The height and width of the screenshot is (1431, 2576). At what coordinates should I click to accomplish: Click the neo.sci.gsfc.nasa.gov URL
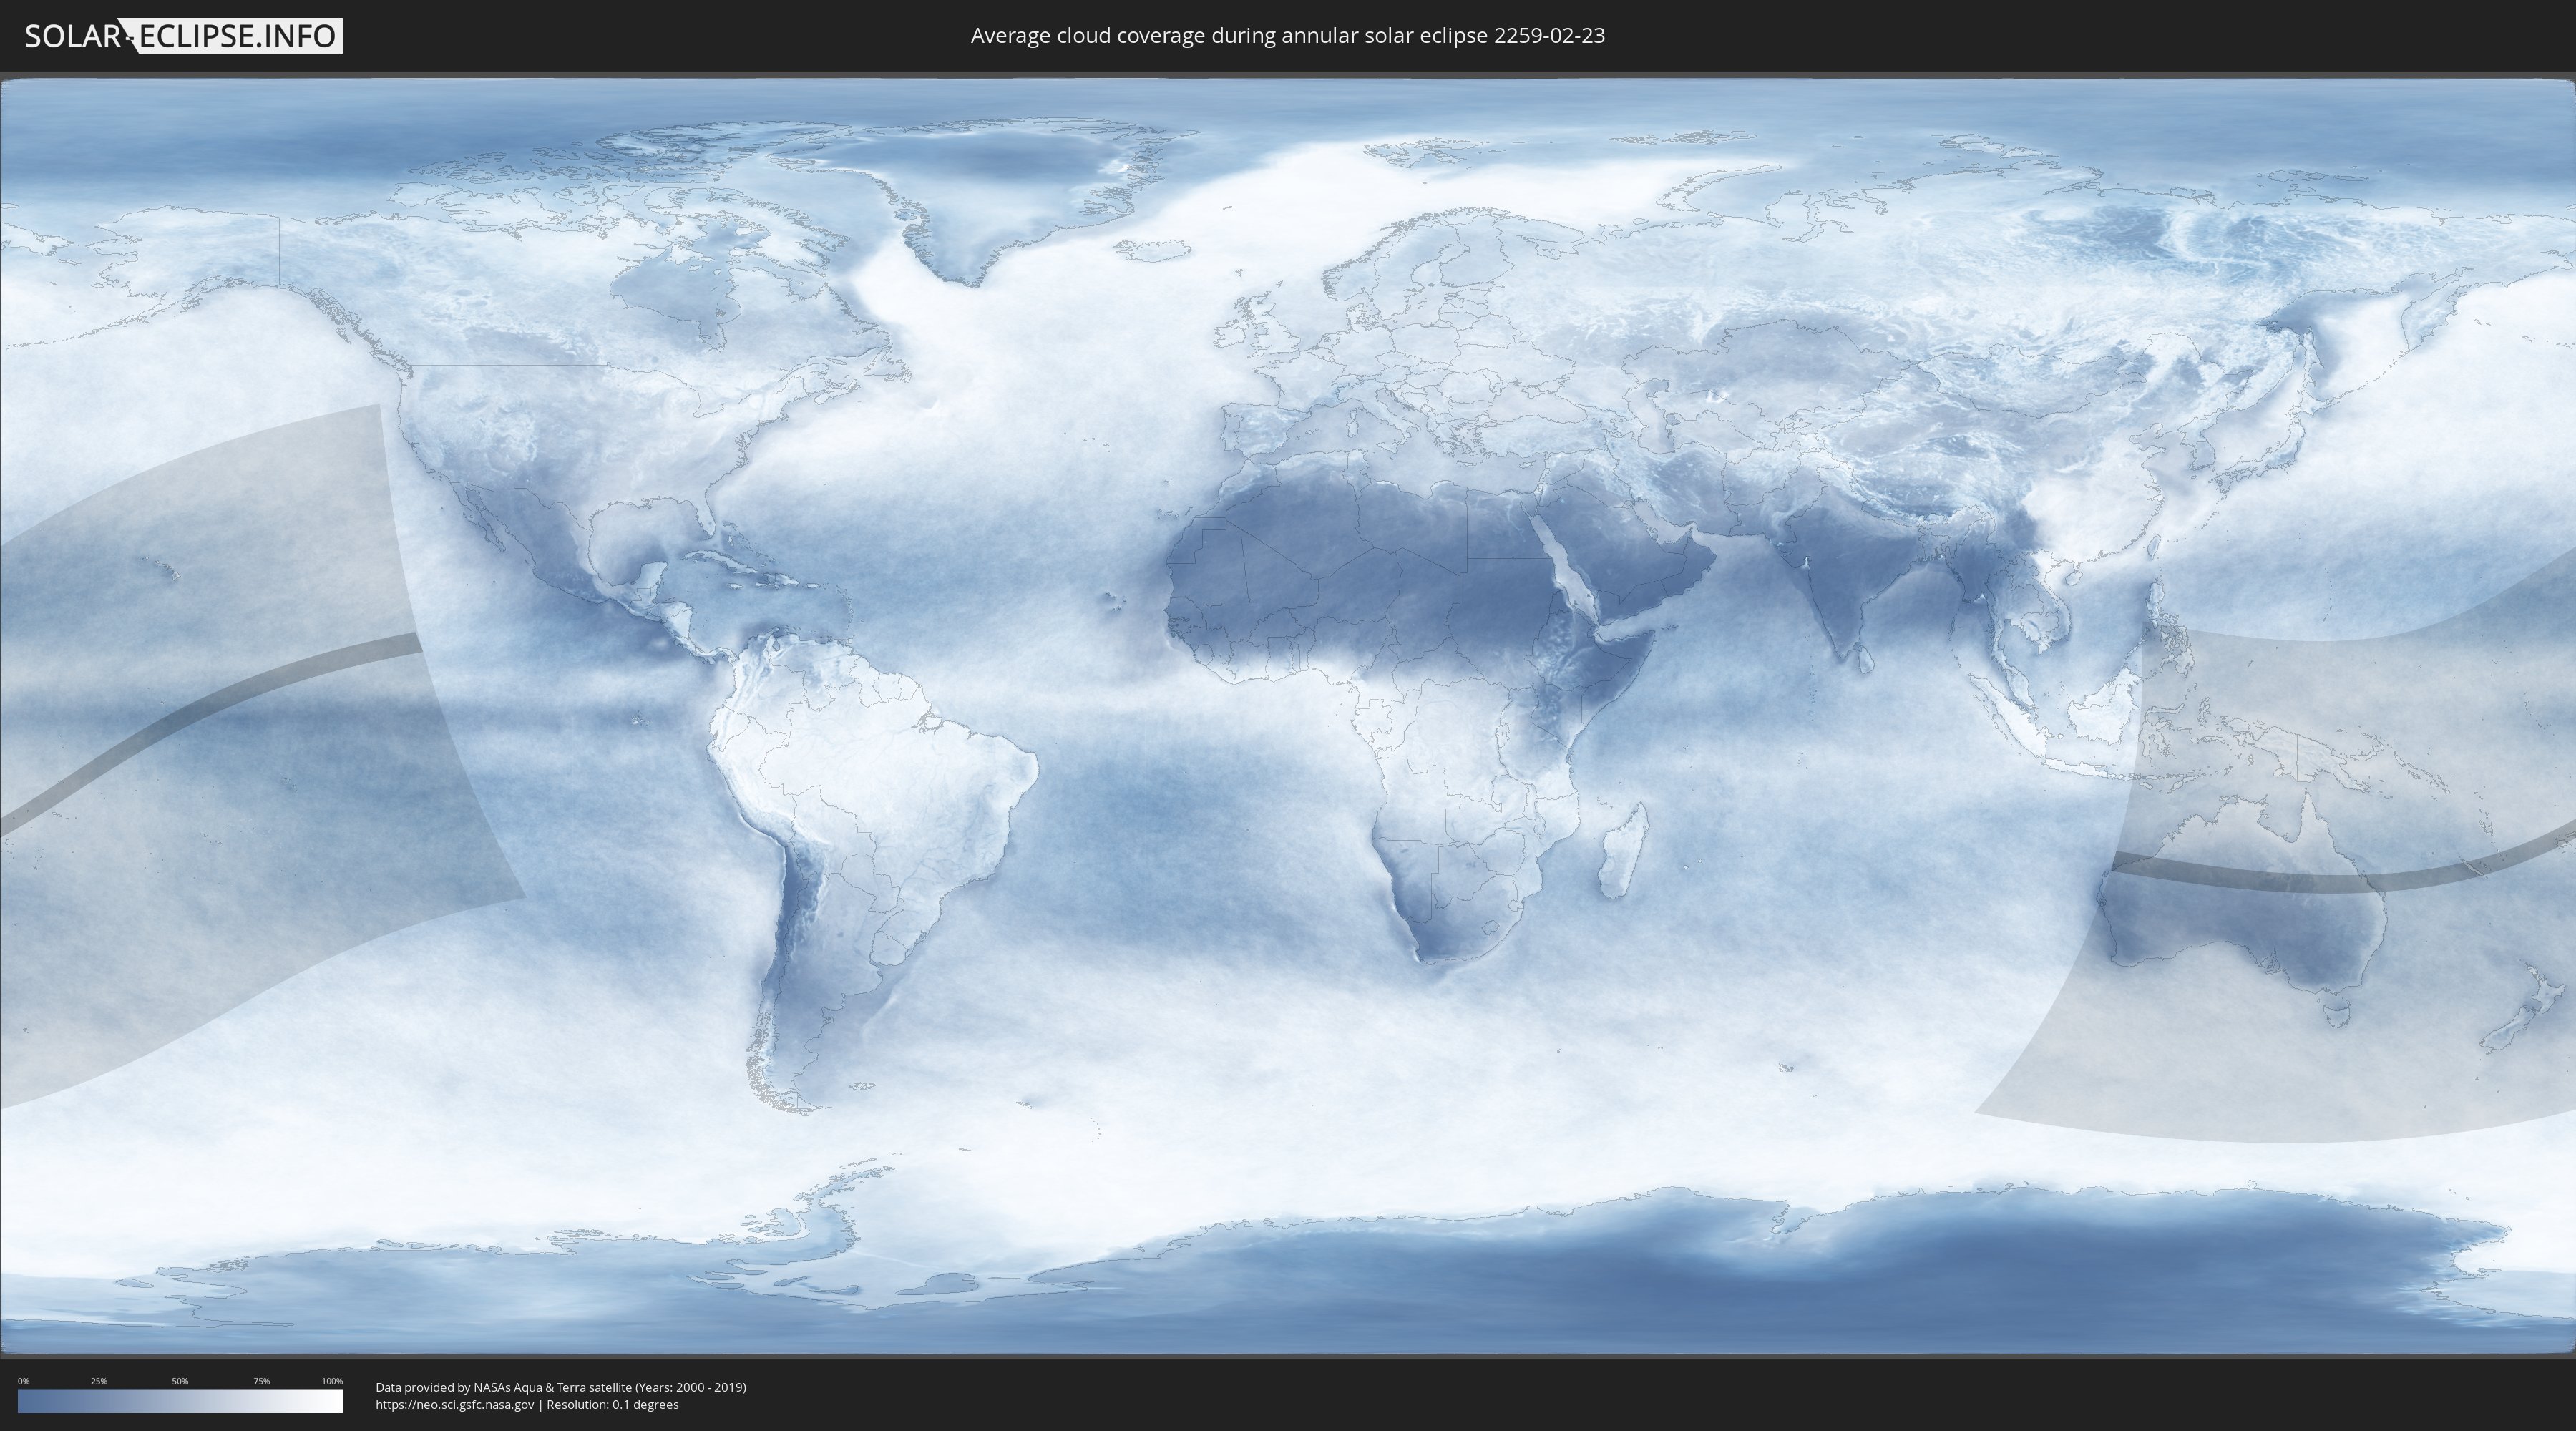[455, 1404]
